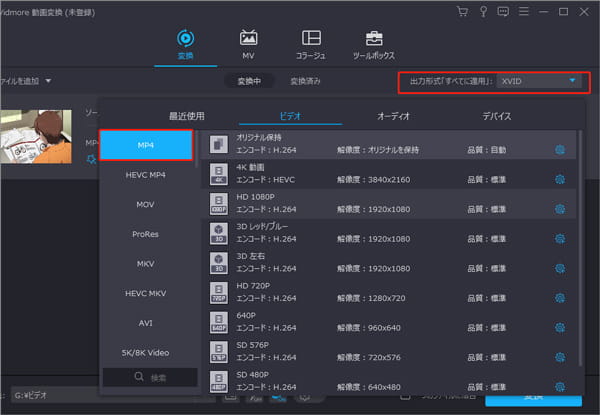The image size is (600, 415).
Task: Open settings gear for 4K 動画 preset
Action: (559, 180)
